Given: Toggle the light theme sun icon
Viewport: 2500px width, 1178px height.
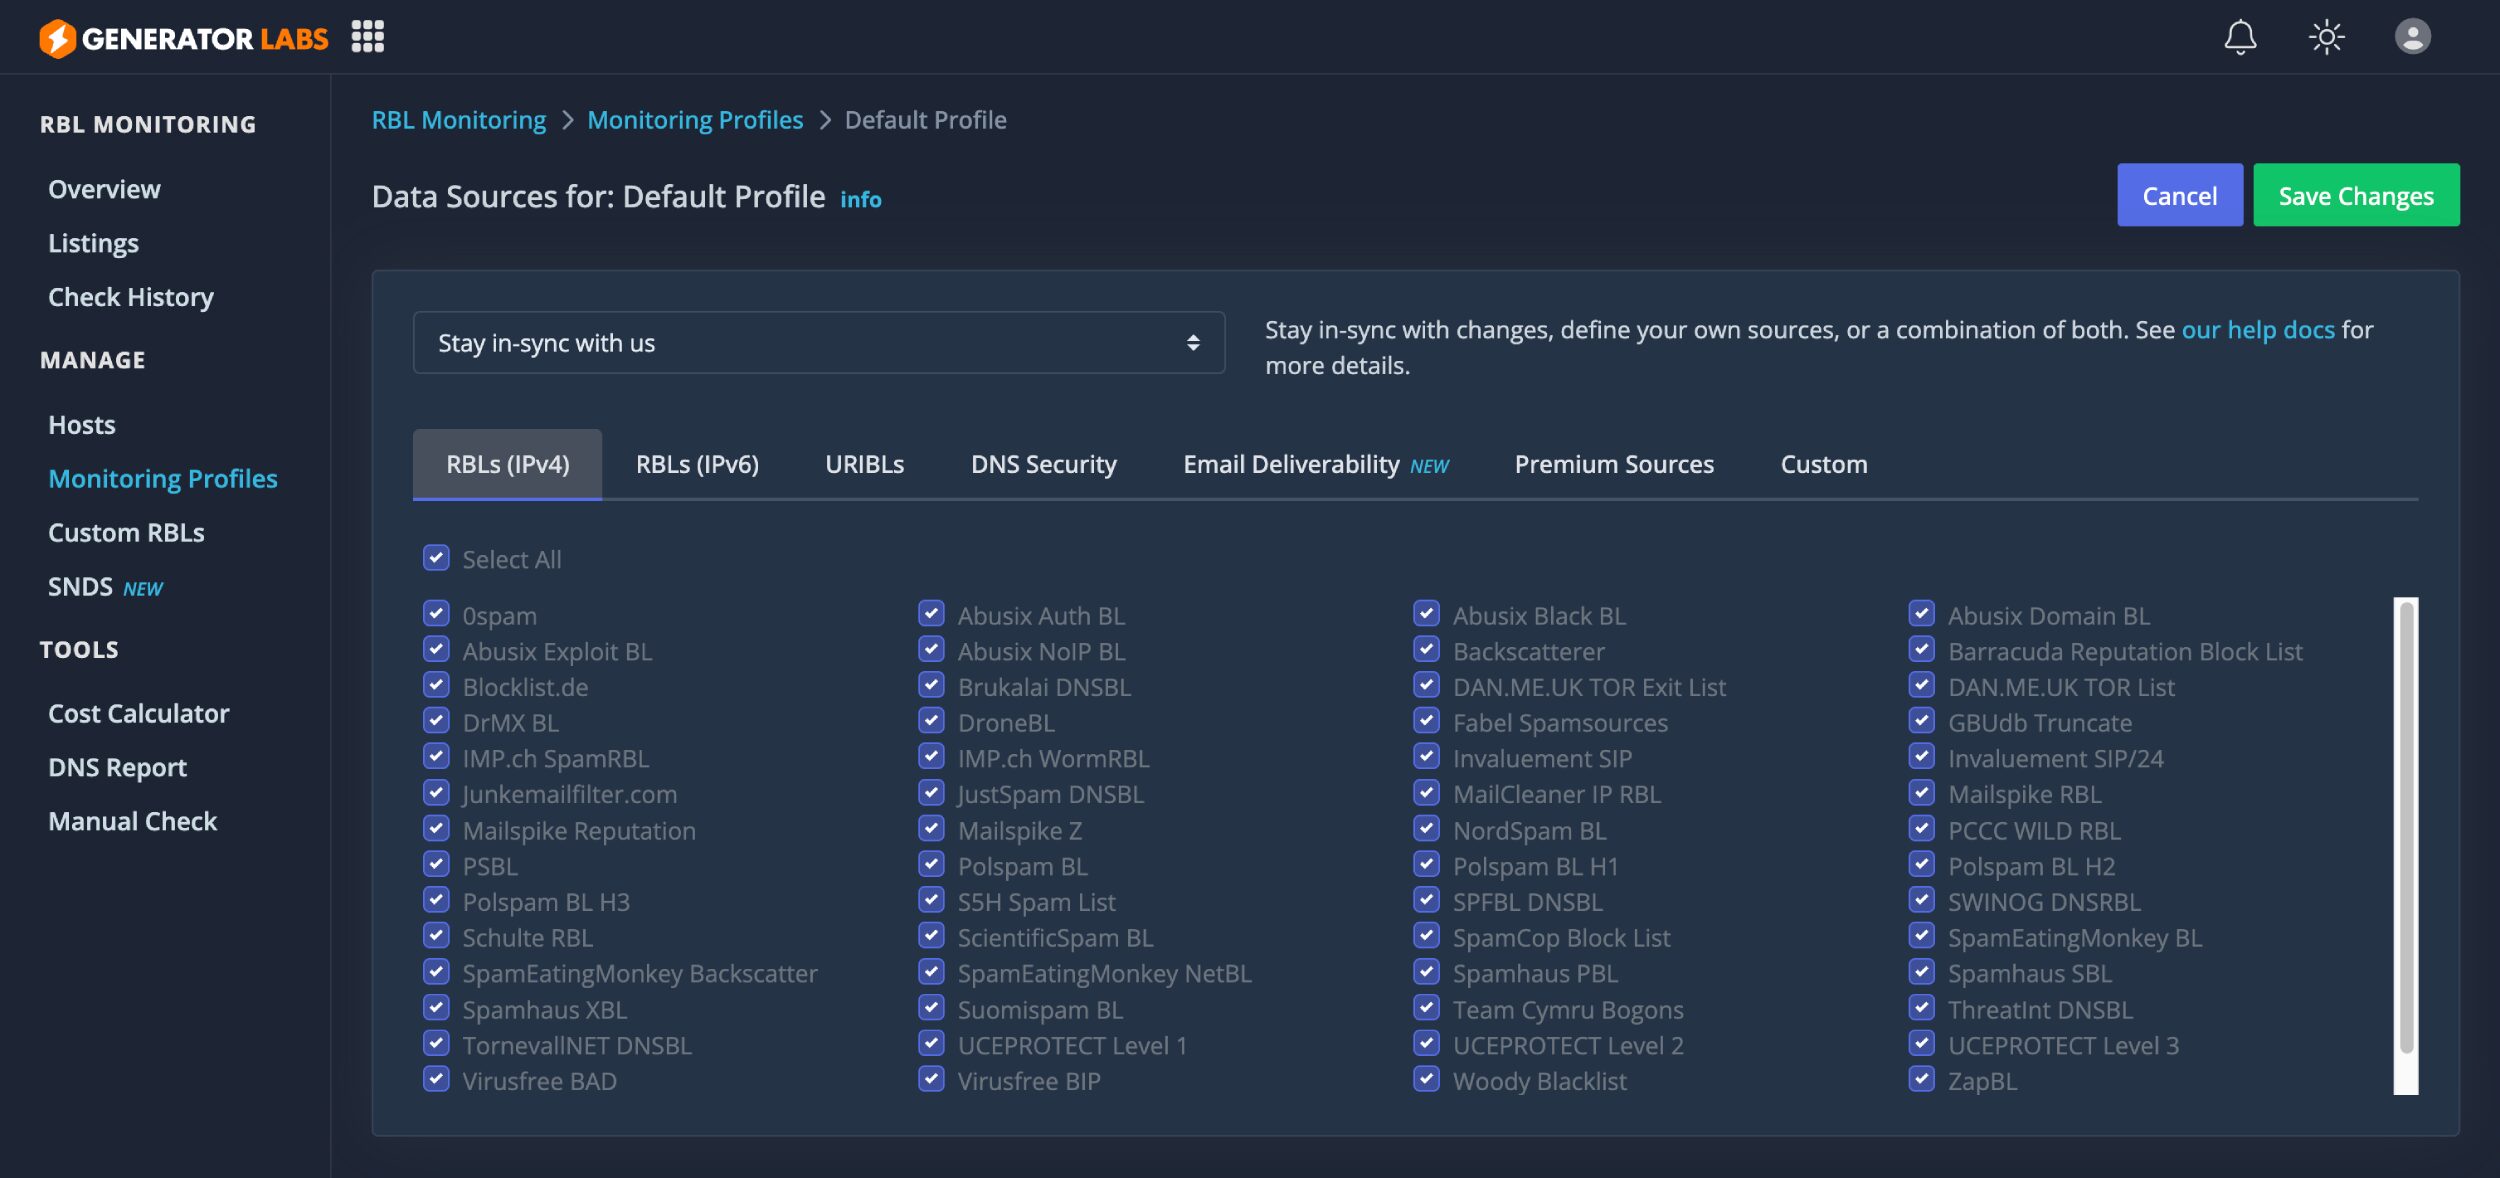Looking at the screenshot, I should coord(2326,38).
